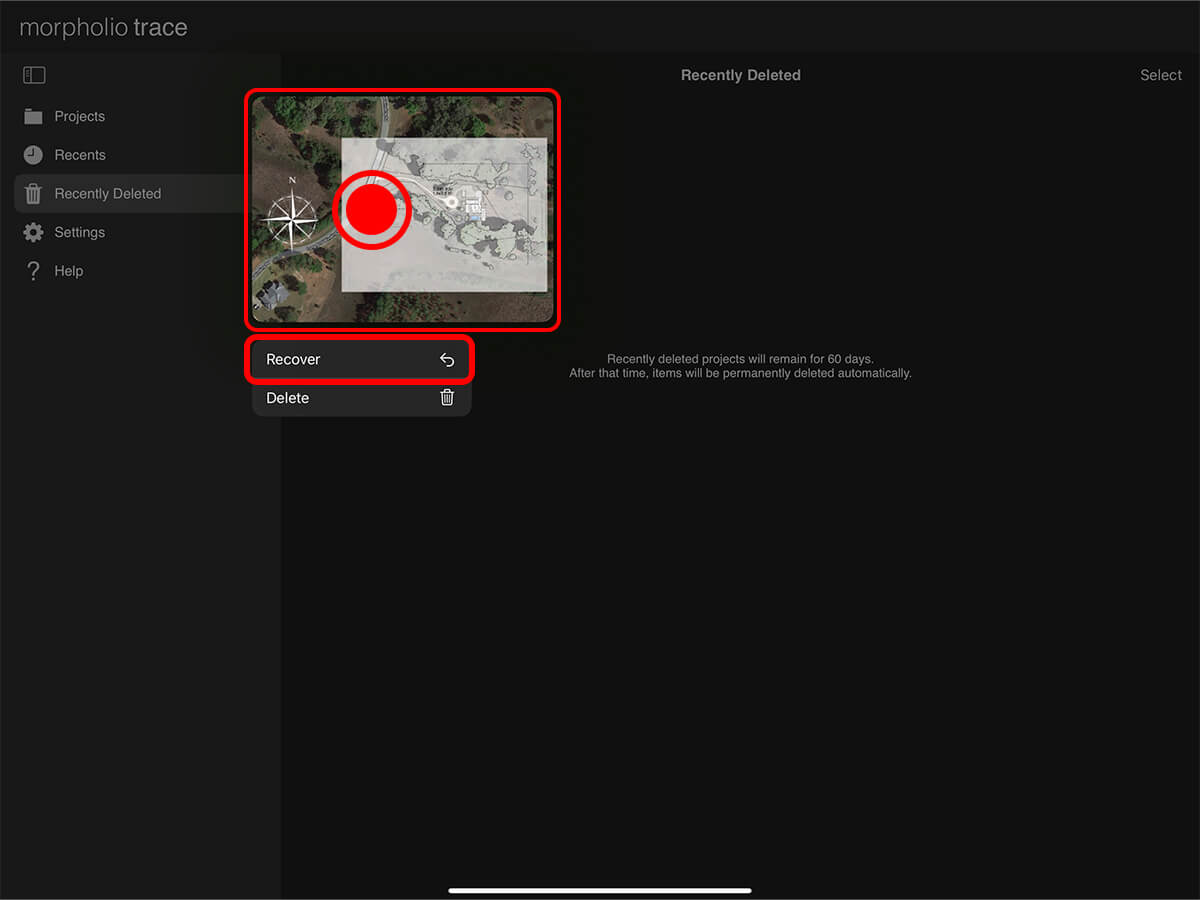1200x900 pixels.
Task: Choose Recover from the context menu
Action: pos(293,360)
